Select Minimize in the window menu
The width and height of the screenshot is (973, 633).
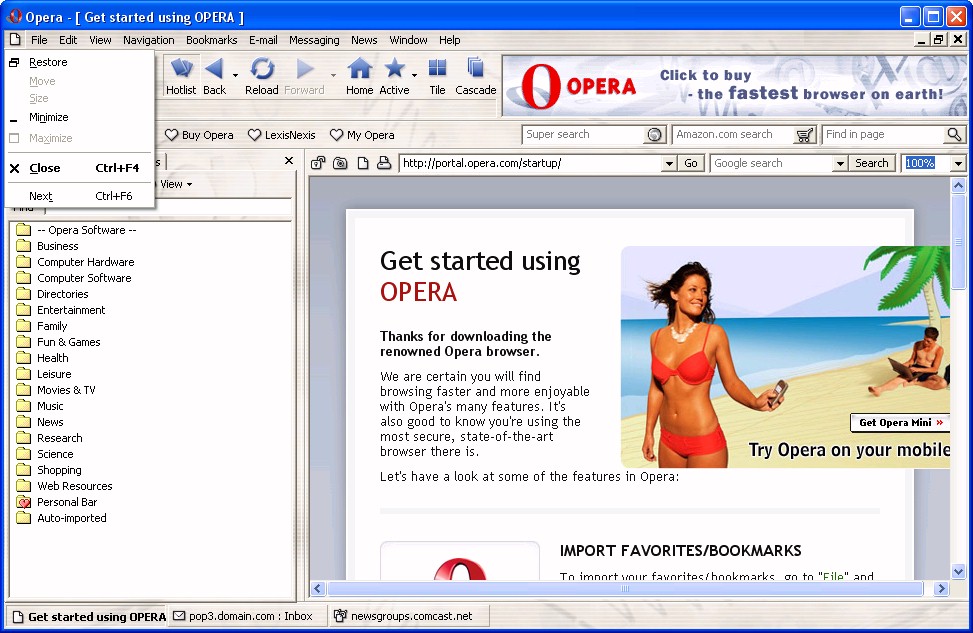[x=79, y=117]
